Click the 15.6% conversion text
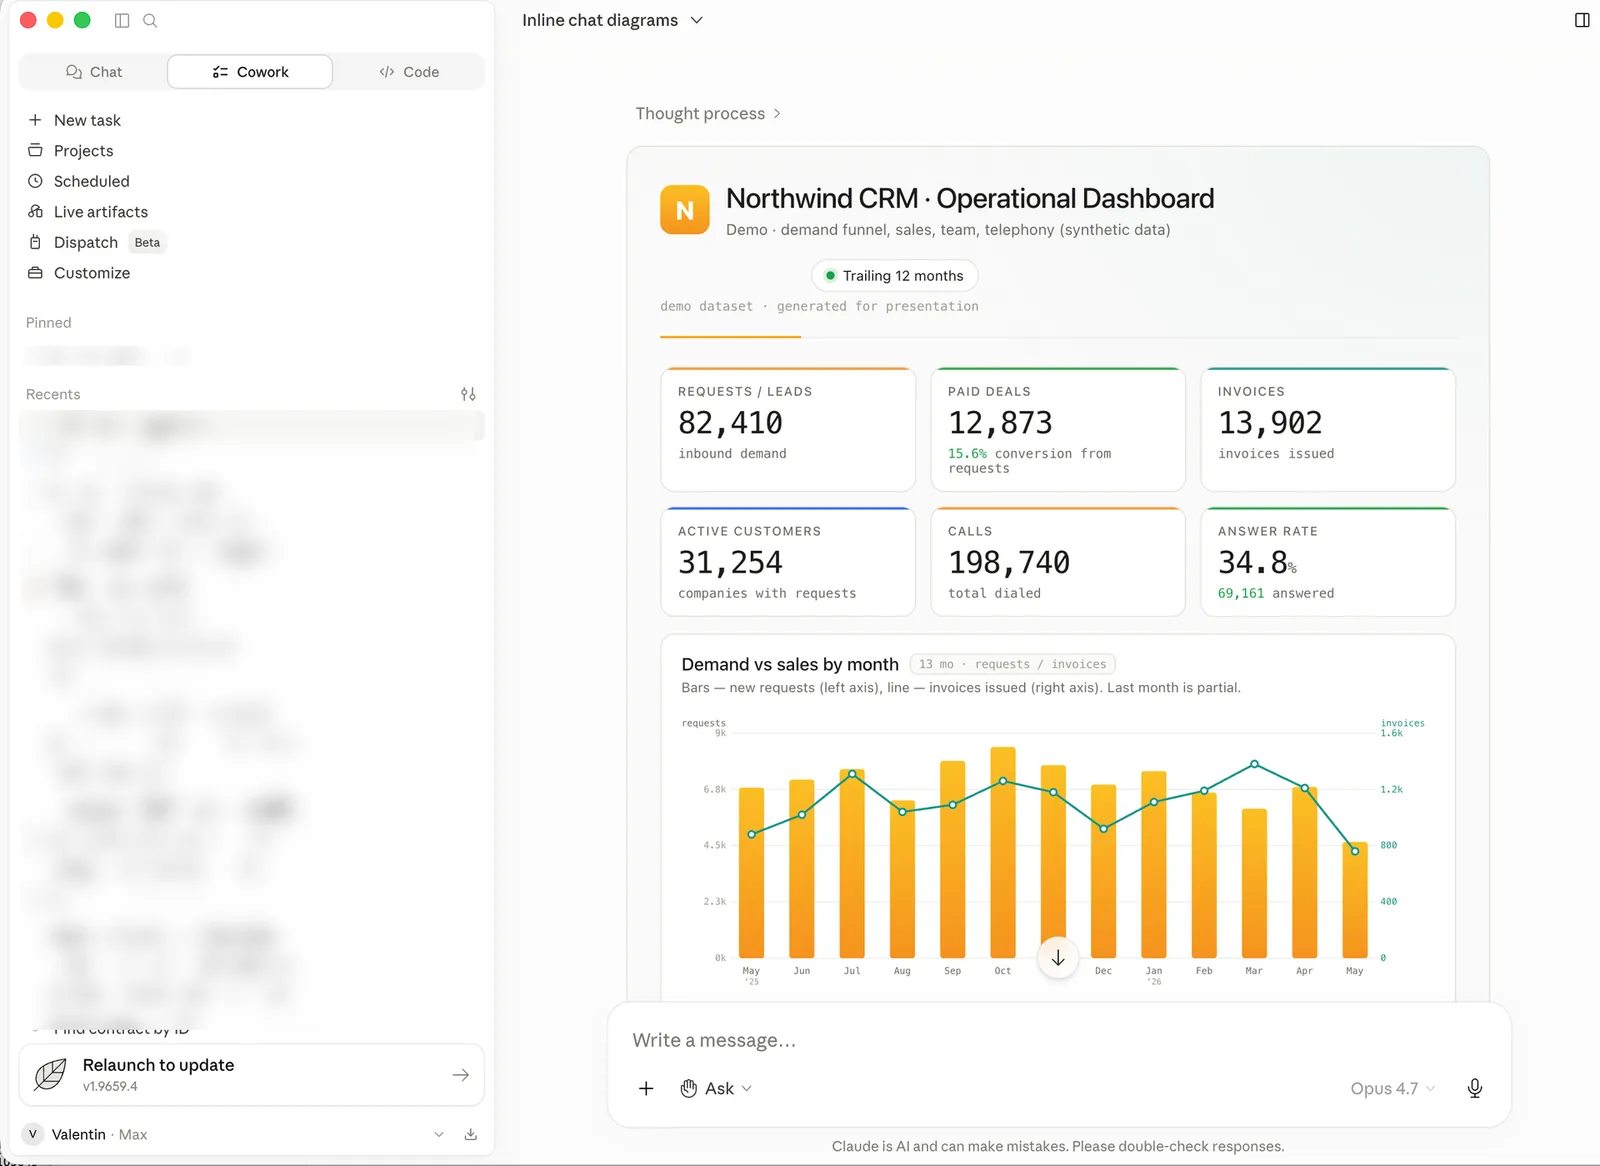The image size is (1600, 1166). click(1029, 461)
